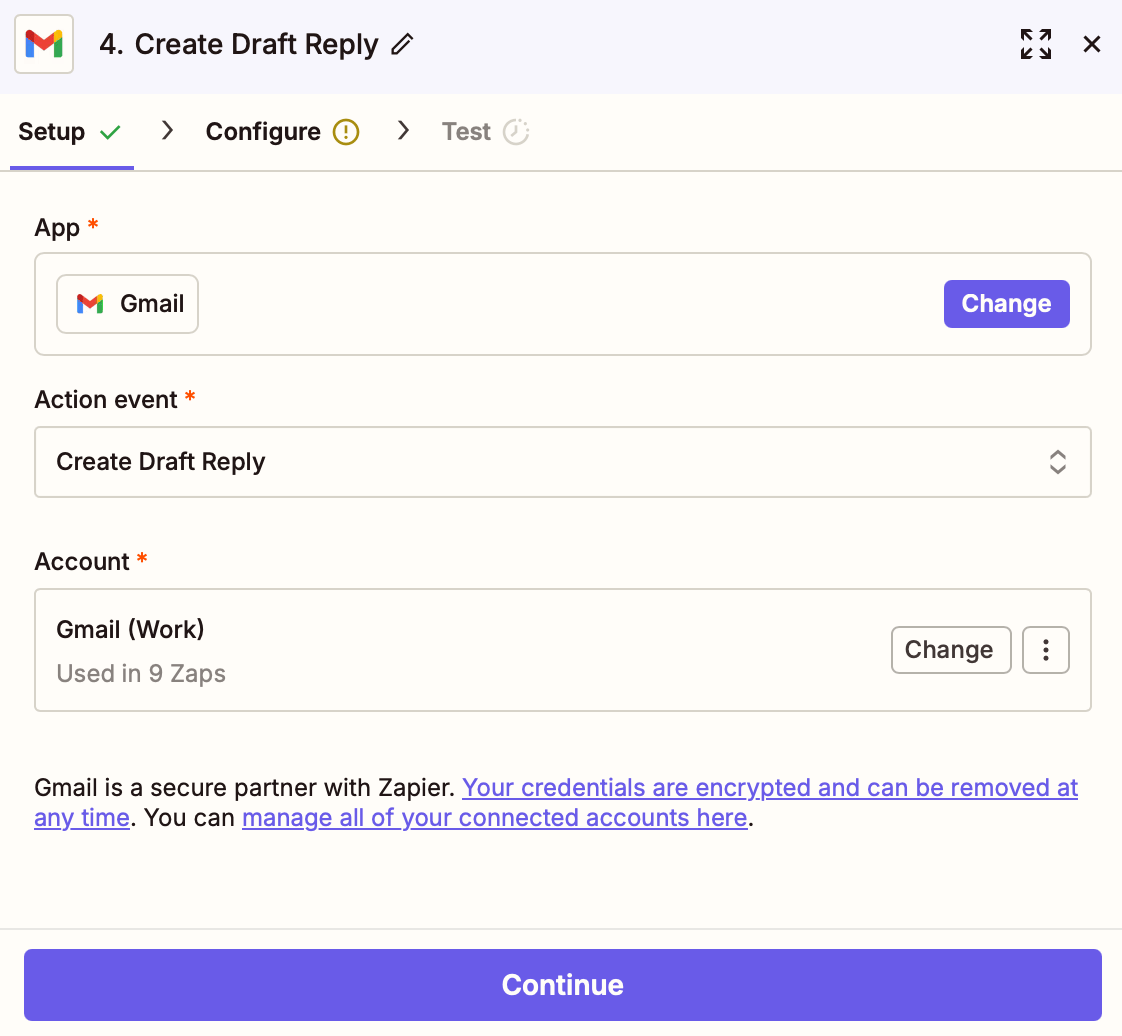Click the Configure warning icon

[346, 132]
